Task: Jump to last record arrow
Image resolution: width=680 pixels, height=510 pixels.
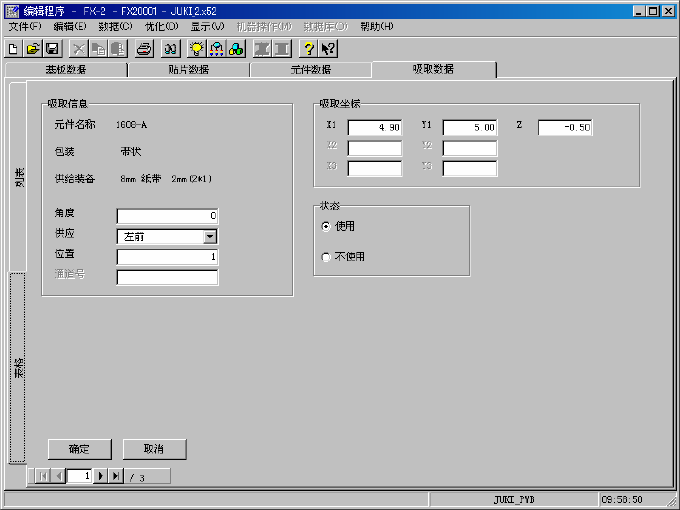Action: (116, 476)
